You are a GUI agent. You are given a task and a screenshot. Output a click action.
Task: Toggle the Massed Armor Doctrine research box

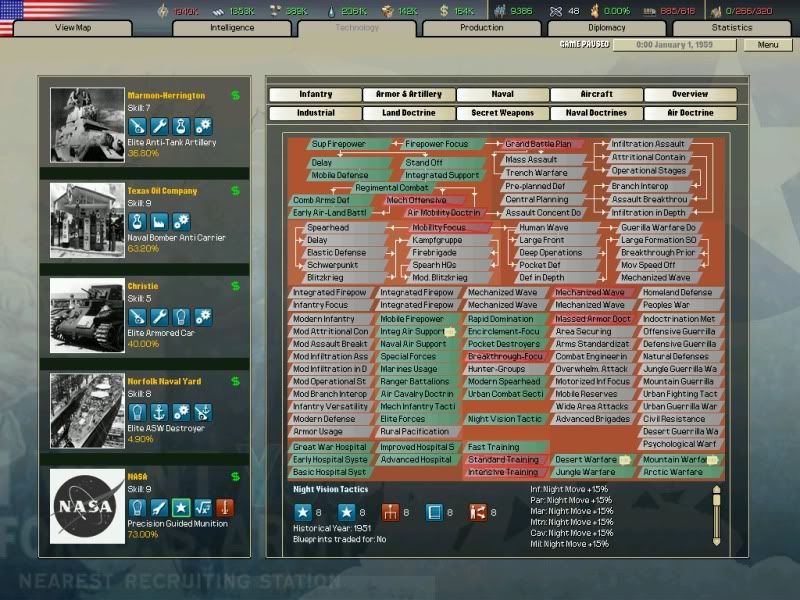tap(596, 318)
